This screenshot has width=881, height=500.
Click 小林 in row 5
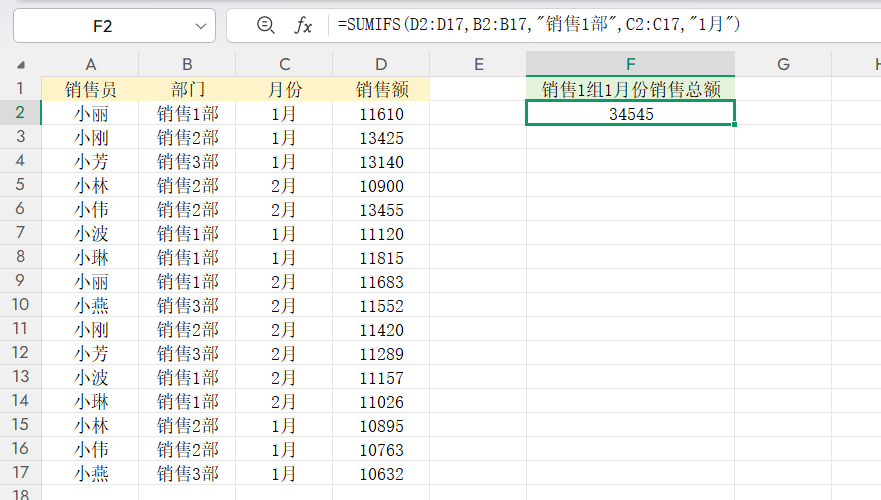coord(90,185)
